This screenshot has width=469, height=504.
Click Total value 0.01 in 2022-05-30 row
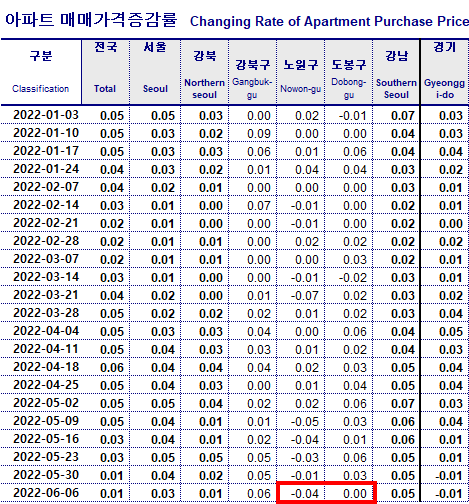click(112, 476)
